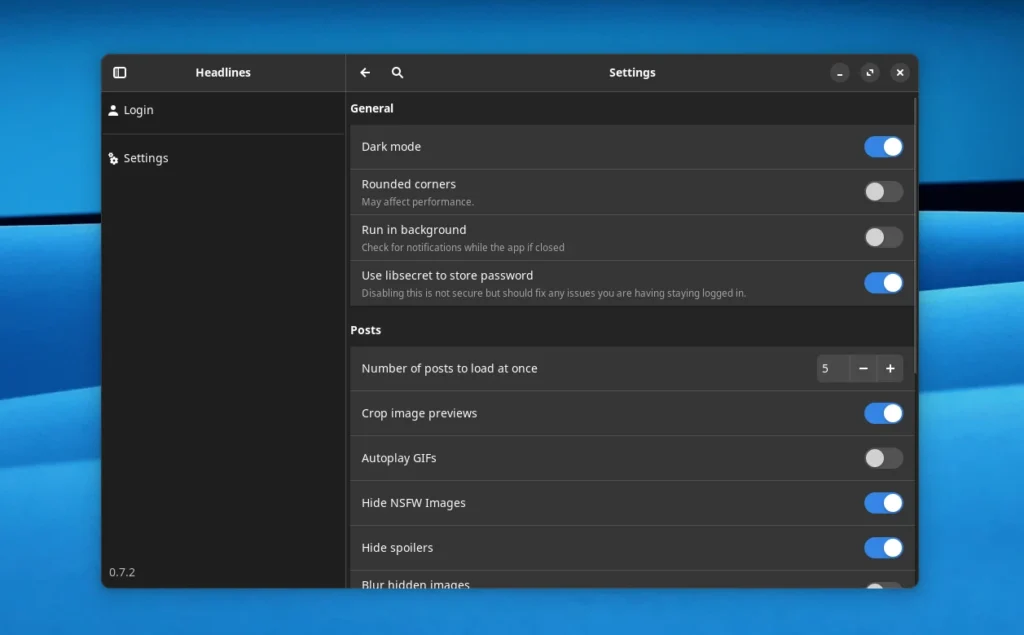Enable Autoplay GIFs switch

pos(883,458)
